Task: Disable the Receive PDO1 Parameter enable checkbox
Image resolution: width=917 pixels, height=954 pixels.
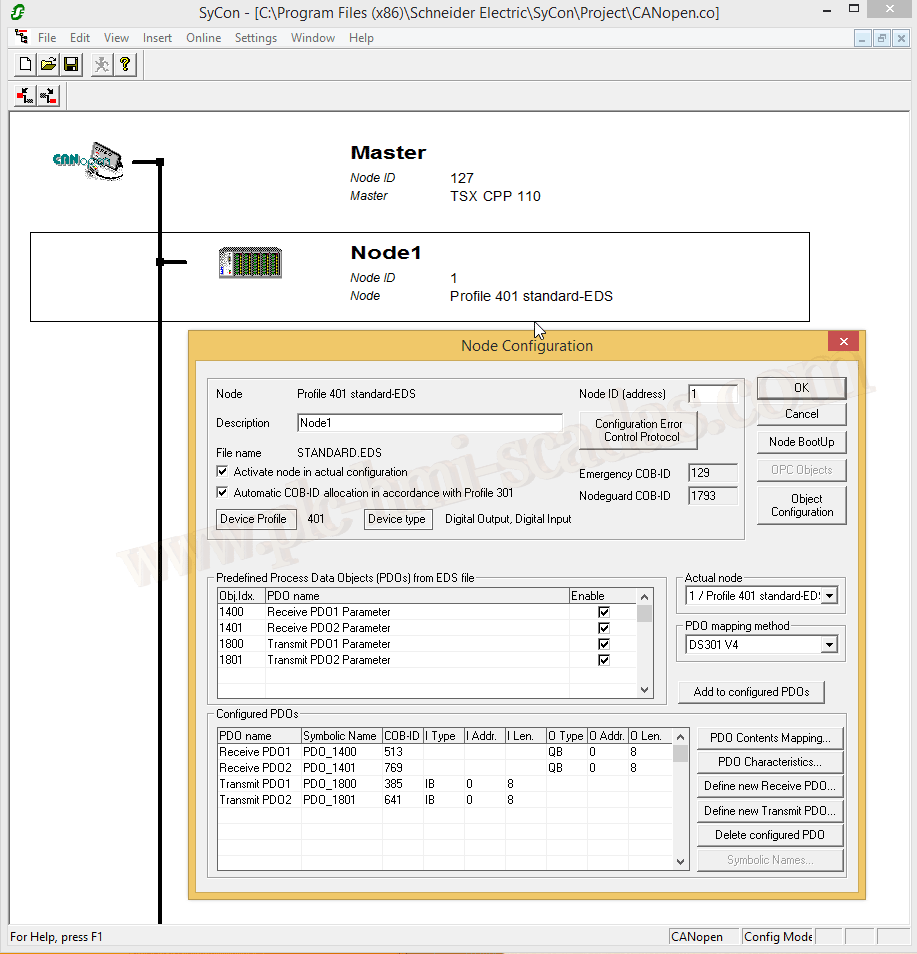Action: [603, 612]
